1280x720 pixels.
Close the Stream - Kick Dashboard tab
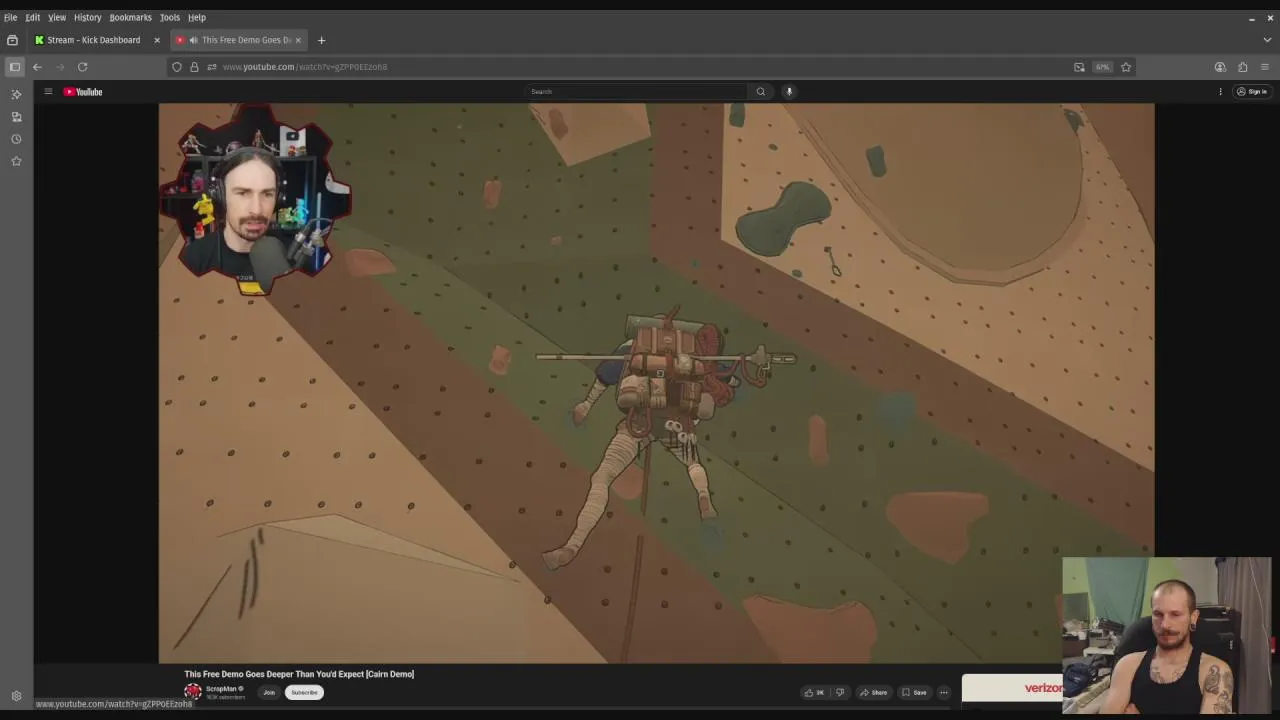(156, 40)
